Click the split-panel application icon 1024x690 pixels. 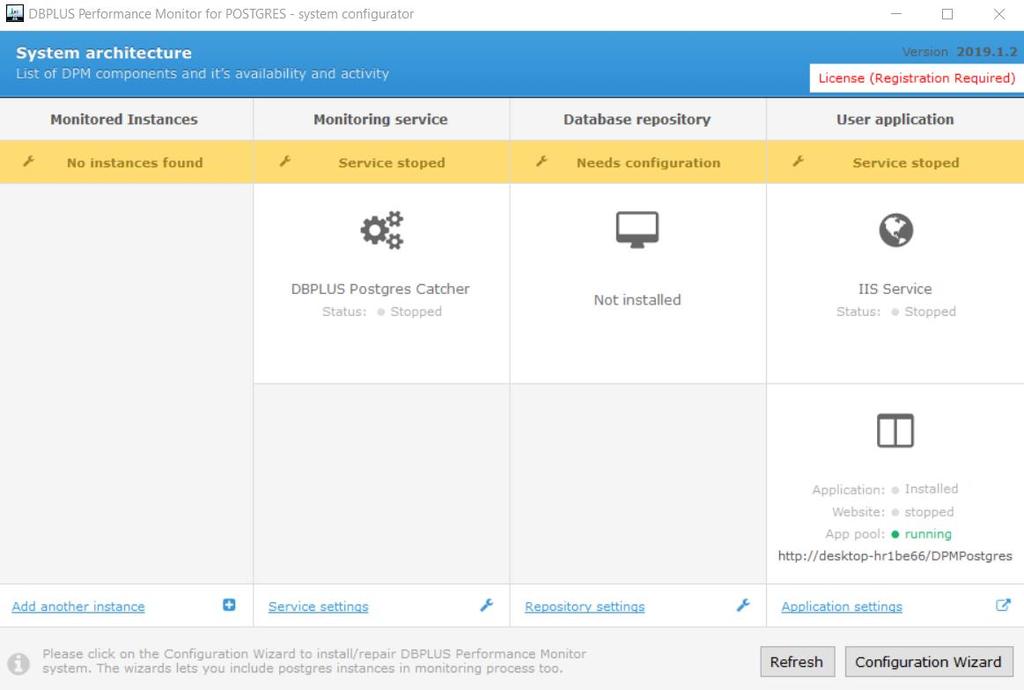tap(895, 431)
